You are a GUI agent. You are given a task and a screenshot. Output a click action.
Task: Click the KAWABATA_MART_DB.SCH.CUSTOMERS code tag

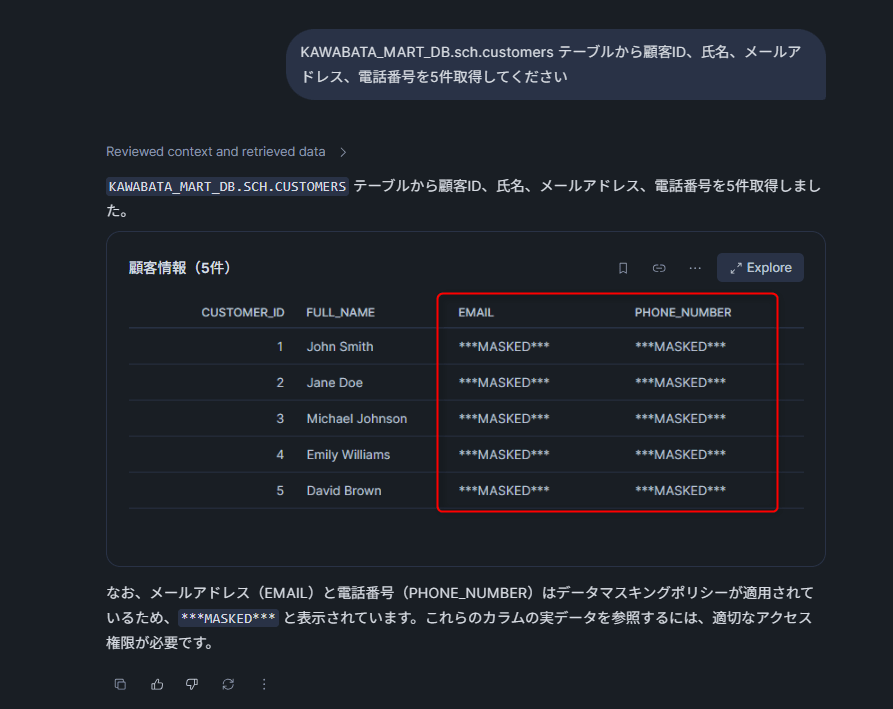click(x=227, y=186)
